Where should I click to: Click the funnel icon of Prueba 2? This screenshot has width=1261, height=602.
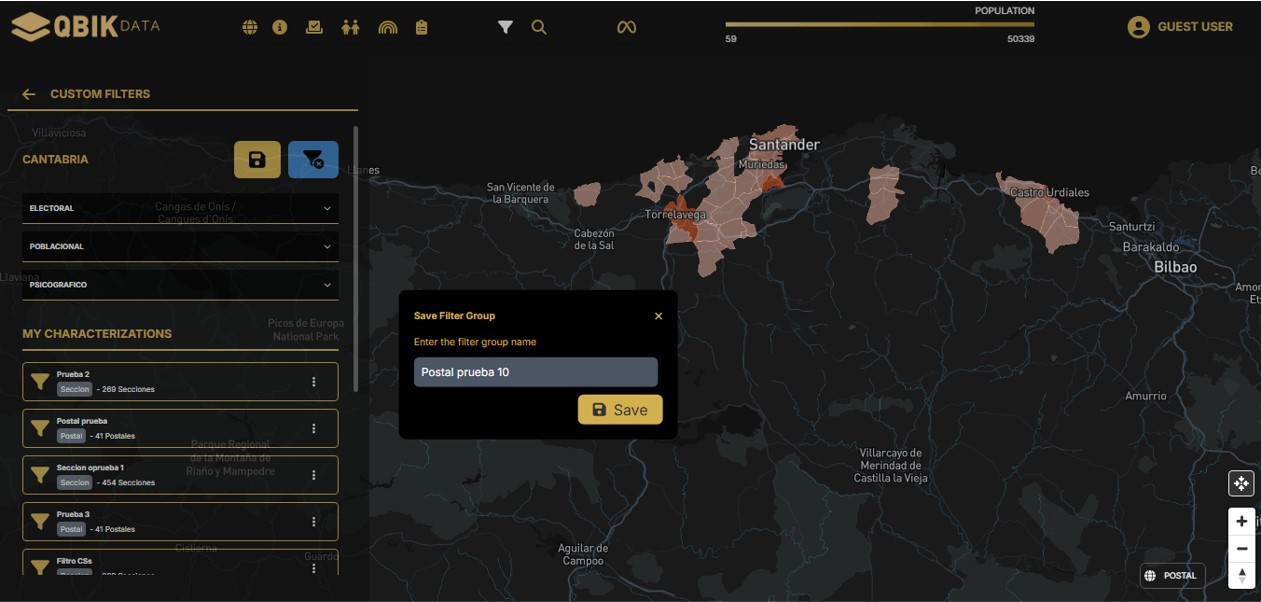coord(40,381)
